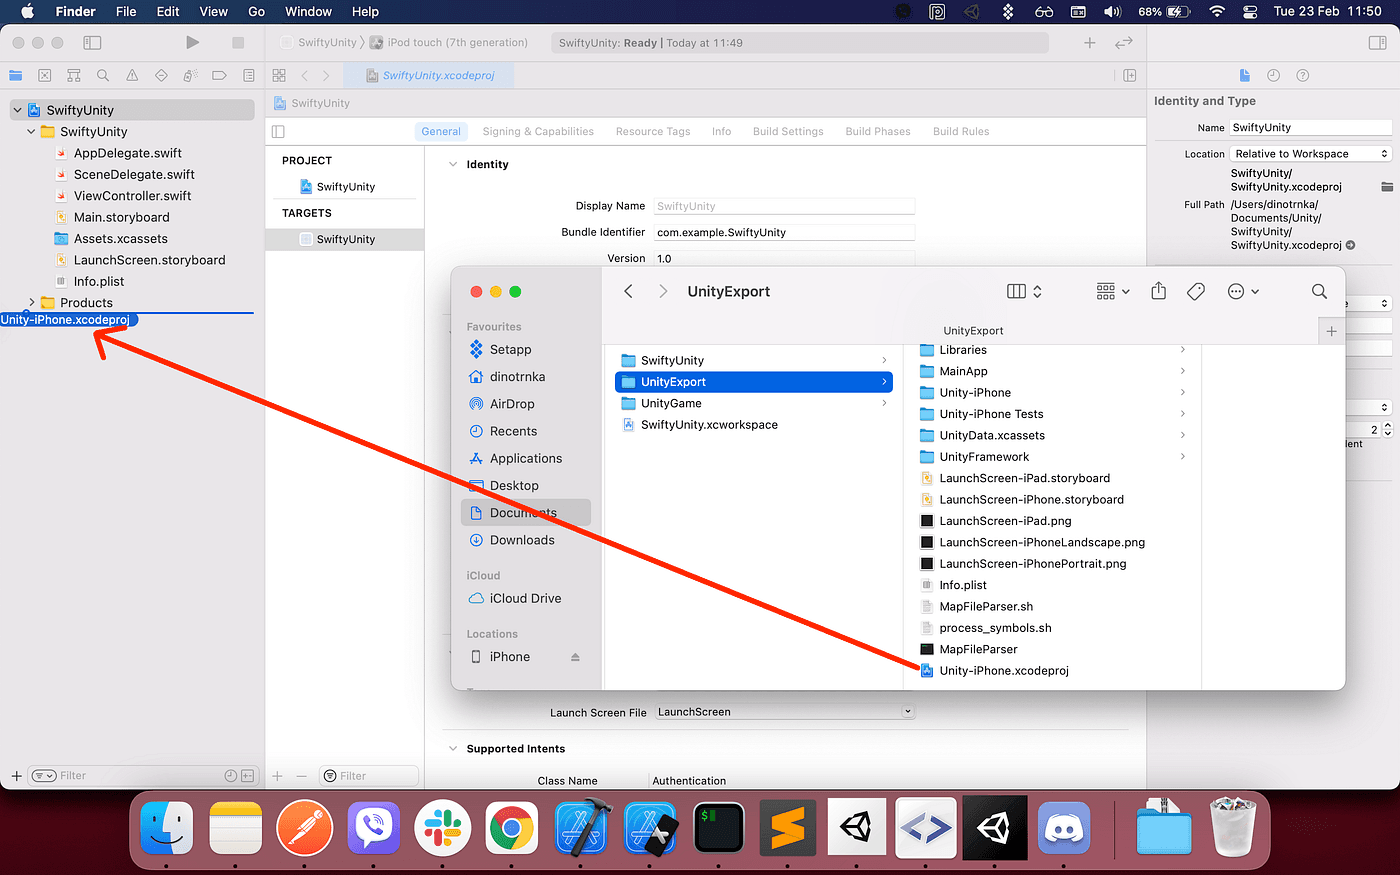Click the Bundle Identifier field
The width and height of the screenshot is (1400, 875).
[785, 232]
